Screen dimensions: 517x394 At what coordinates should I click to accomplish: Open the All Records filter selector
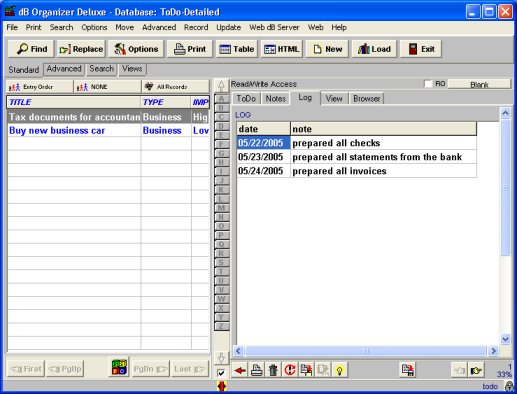pos(175,87)
